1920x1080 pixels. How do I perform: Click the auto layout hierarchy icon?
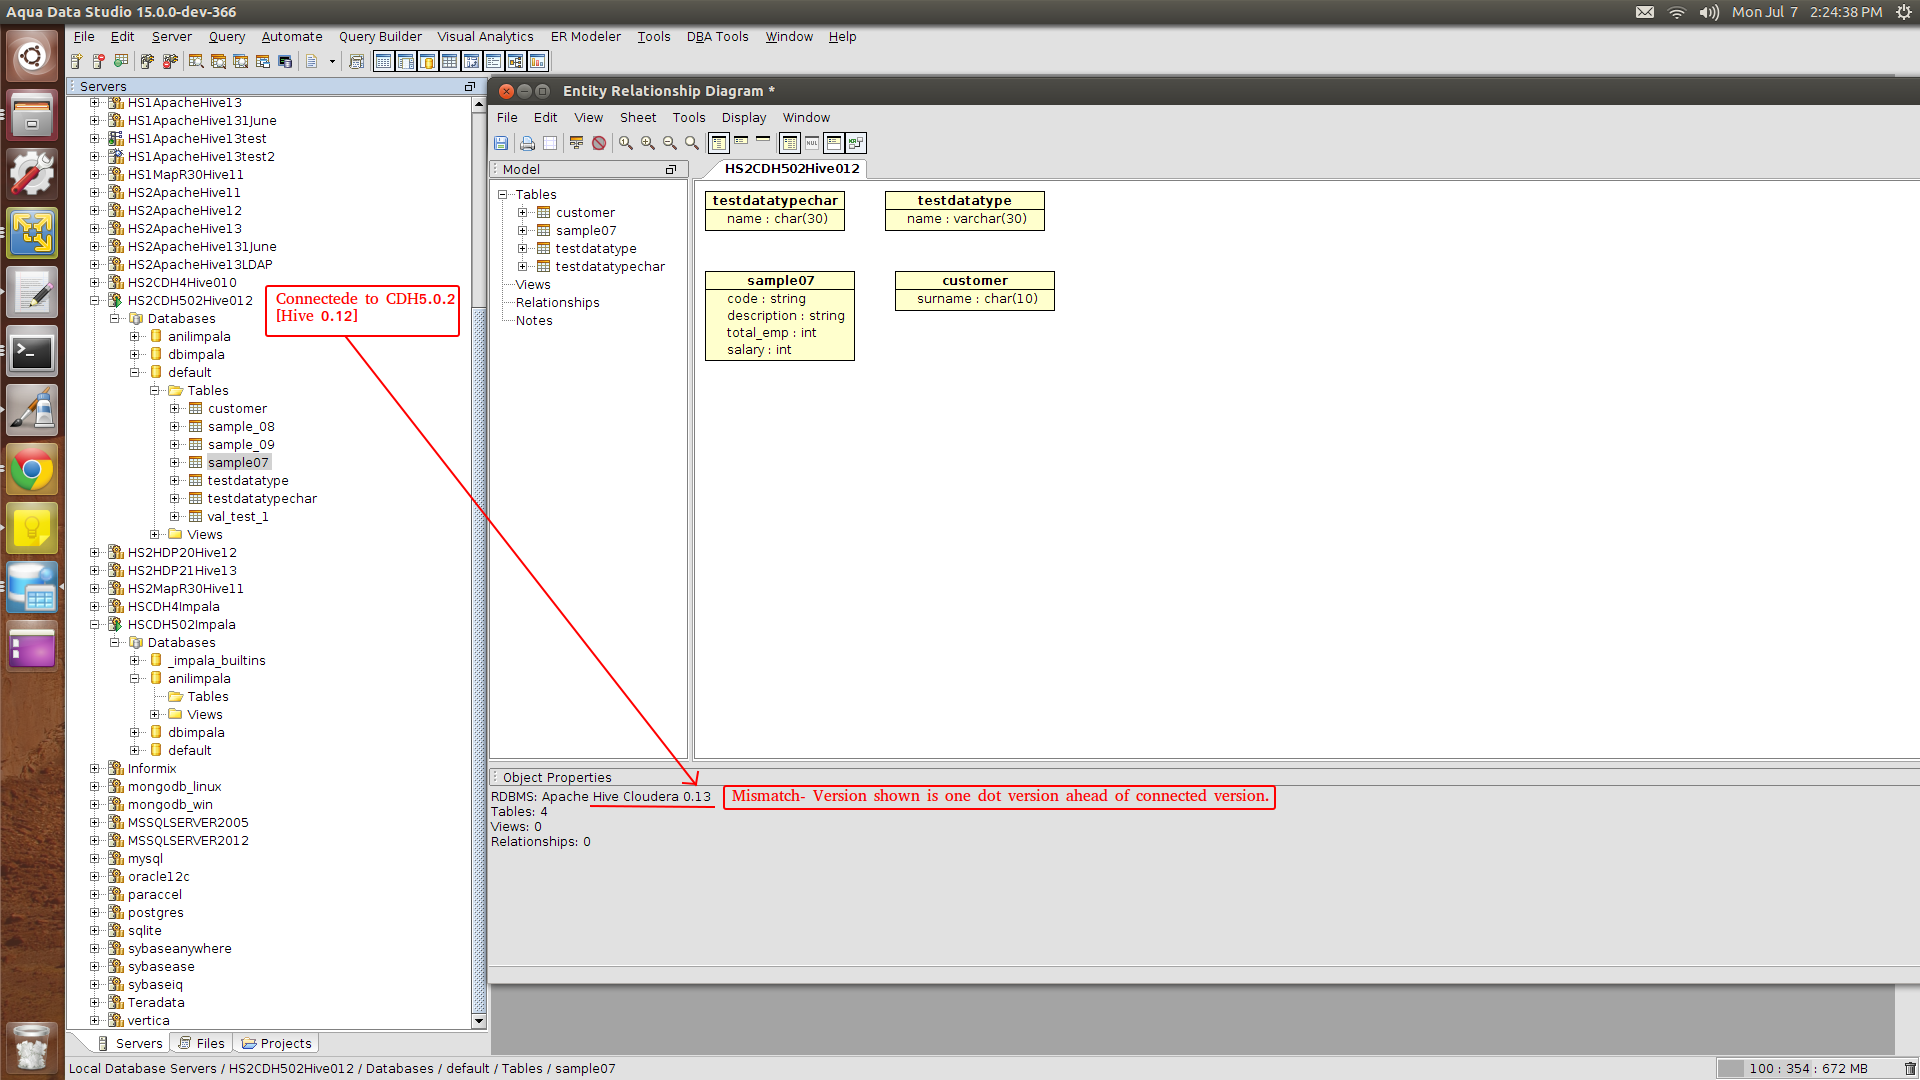pyautogui.click(x=576, y=143)
